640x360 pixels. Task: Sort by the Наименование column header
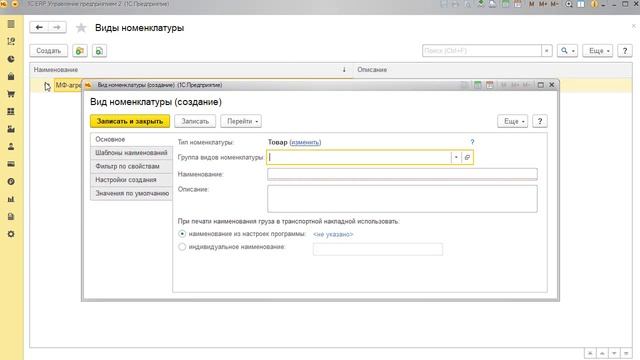coord(191,70)
